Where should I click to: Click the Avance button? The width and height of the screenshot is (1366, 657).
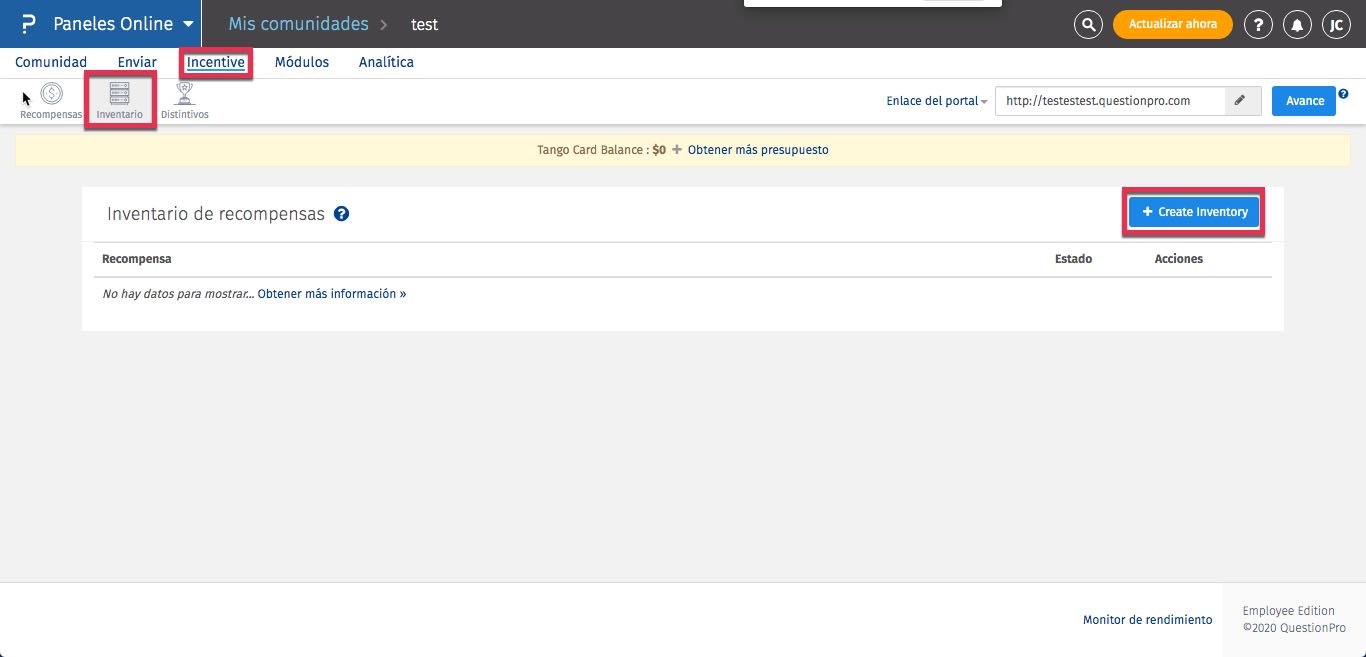(1304, 101)
